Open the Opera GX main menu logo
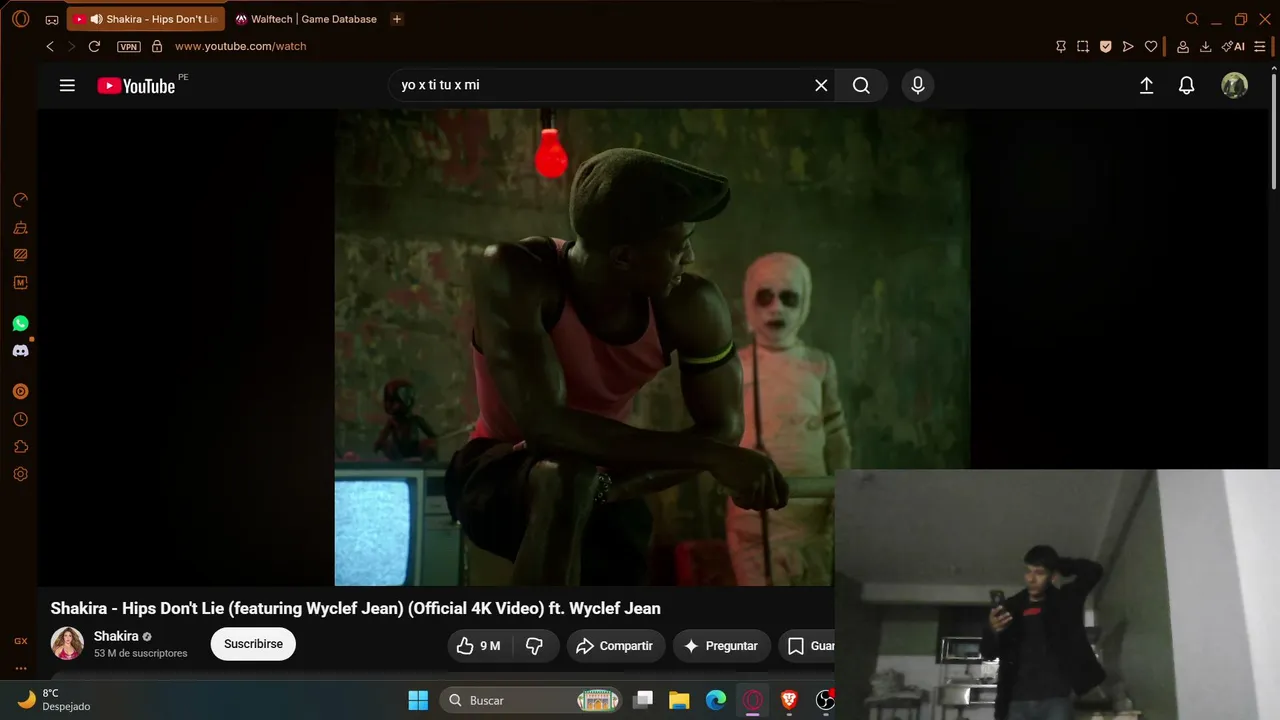The height and width of the screenshot is (720, 1280). [21, 19]
